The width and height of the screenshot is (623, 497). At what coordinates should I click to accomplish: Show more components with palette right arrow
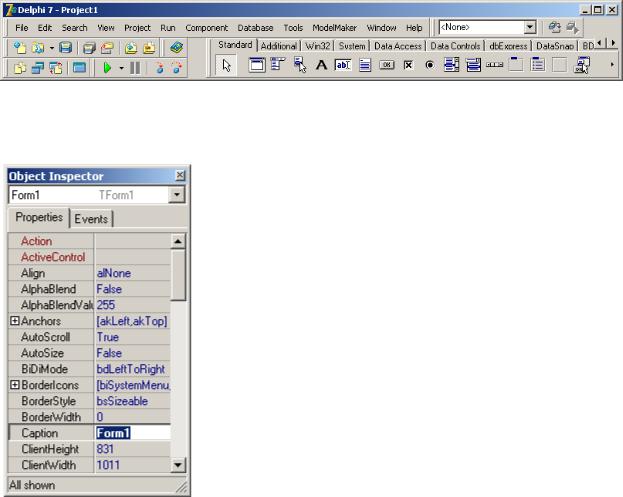click(x=612, y=65)
